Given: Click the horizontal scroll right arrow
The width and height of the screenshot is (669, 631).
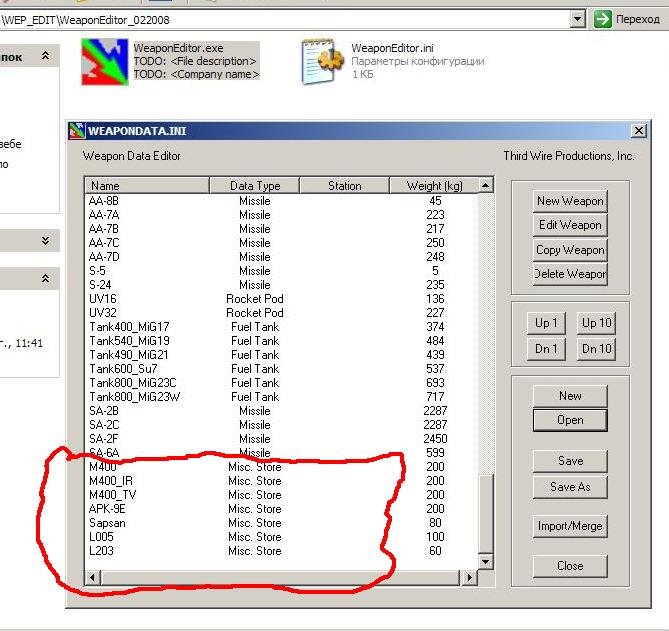Looking at the screenshot, I should click(470, 578).
